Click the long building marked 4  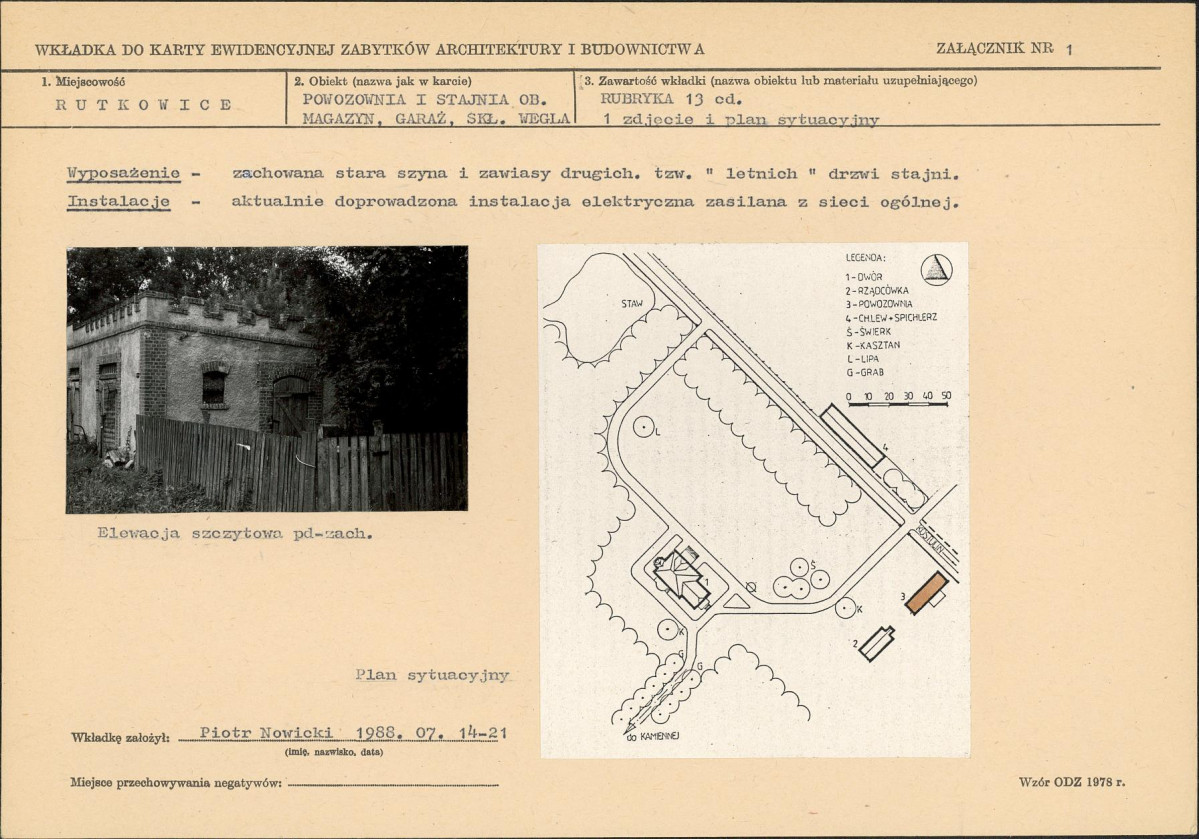coord(852,436)
